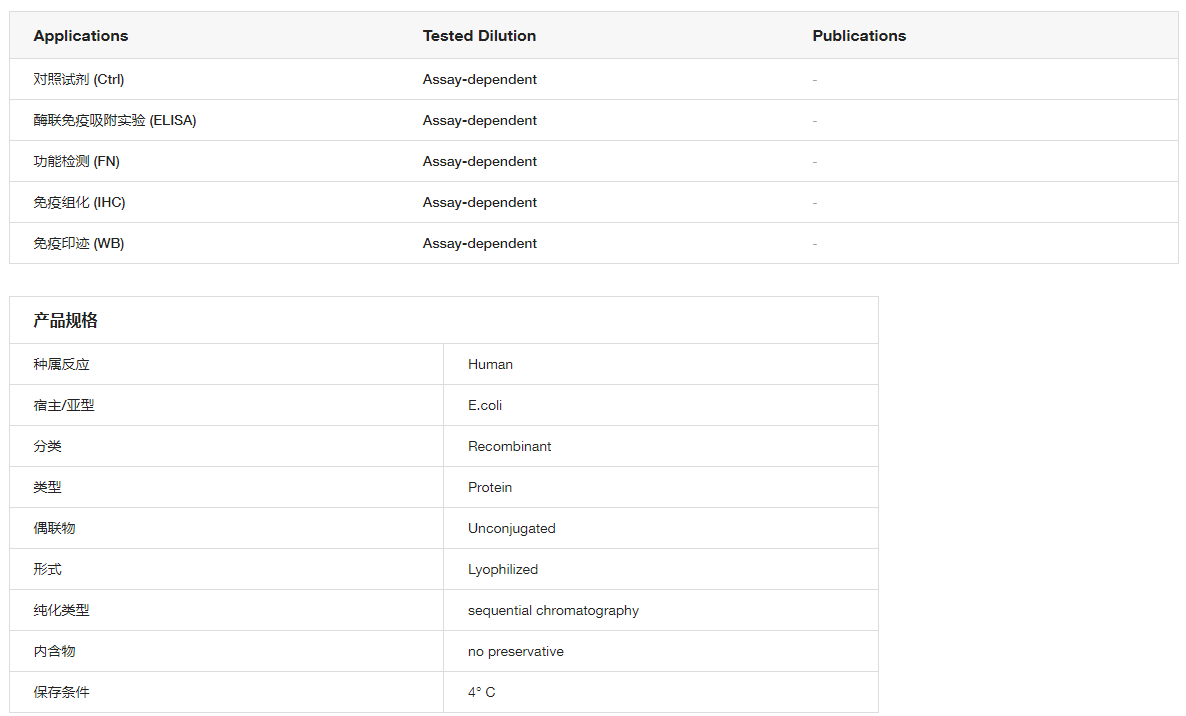Click the E.coli host value
1186x716 pixels.
485,405
